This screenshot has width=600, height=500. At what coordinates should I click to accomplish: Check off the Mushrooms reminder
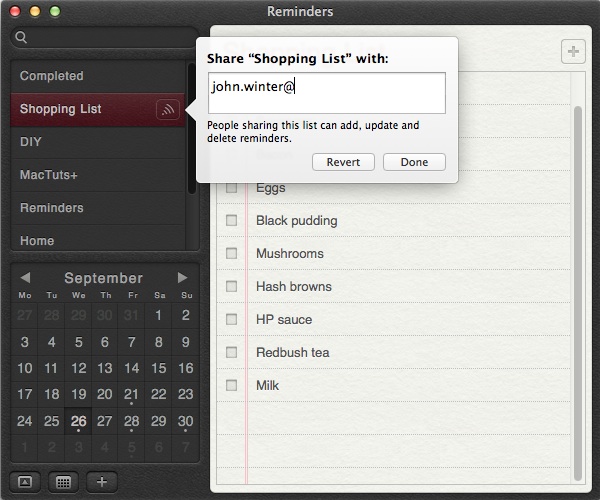pos(232,253)
